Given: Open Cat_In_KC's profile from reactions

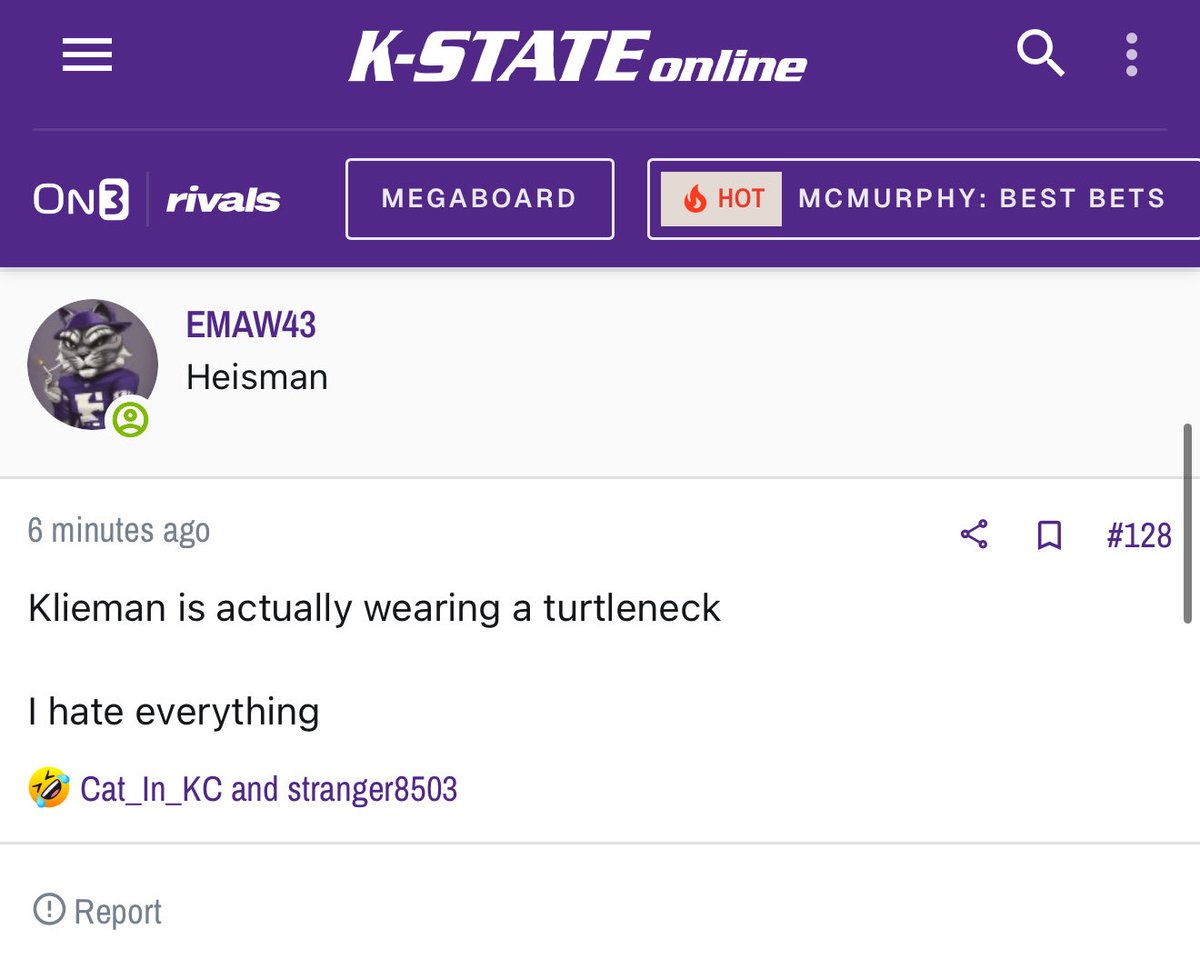Looking at the screenshot, I should point(151,789).
